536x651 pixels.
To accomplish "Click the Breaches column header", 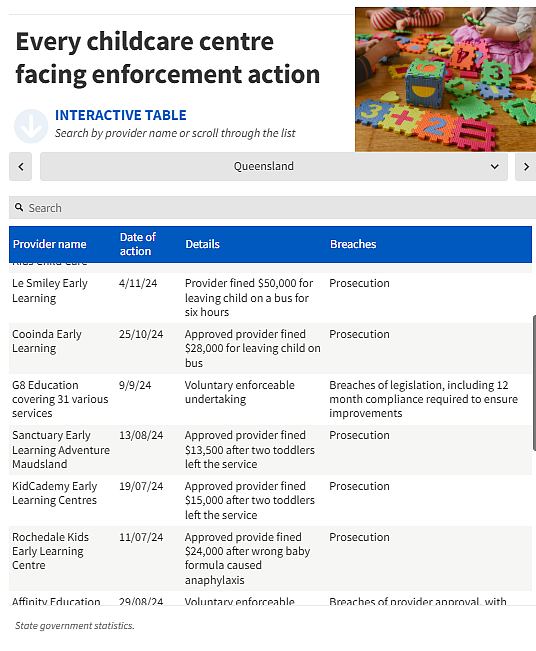I will click(353, 244).
